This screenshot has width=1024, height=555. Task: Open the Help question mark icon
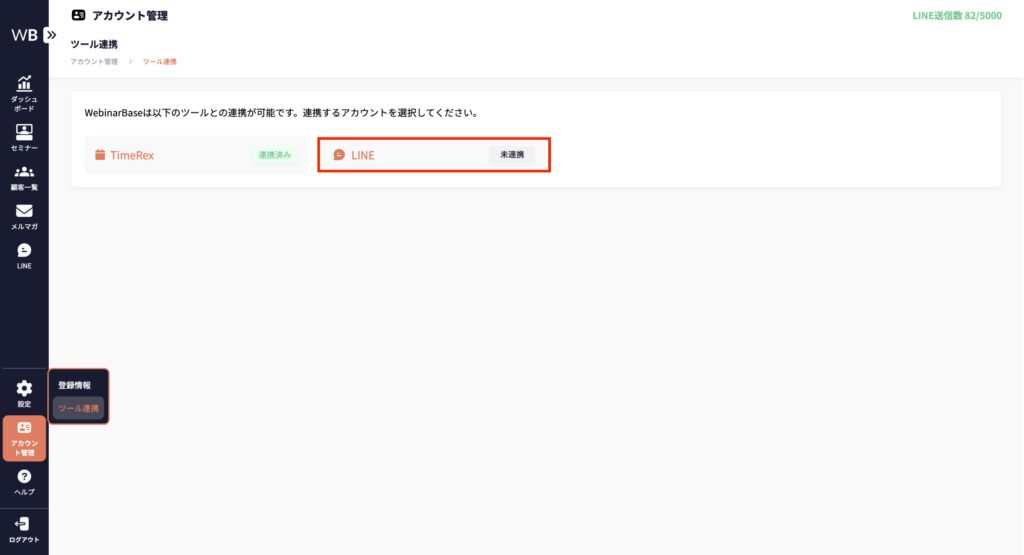[x=24, y=477]
